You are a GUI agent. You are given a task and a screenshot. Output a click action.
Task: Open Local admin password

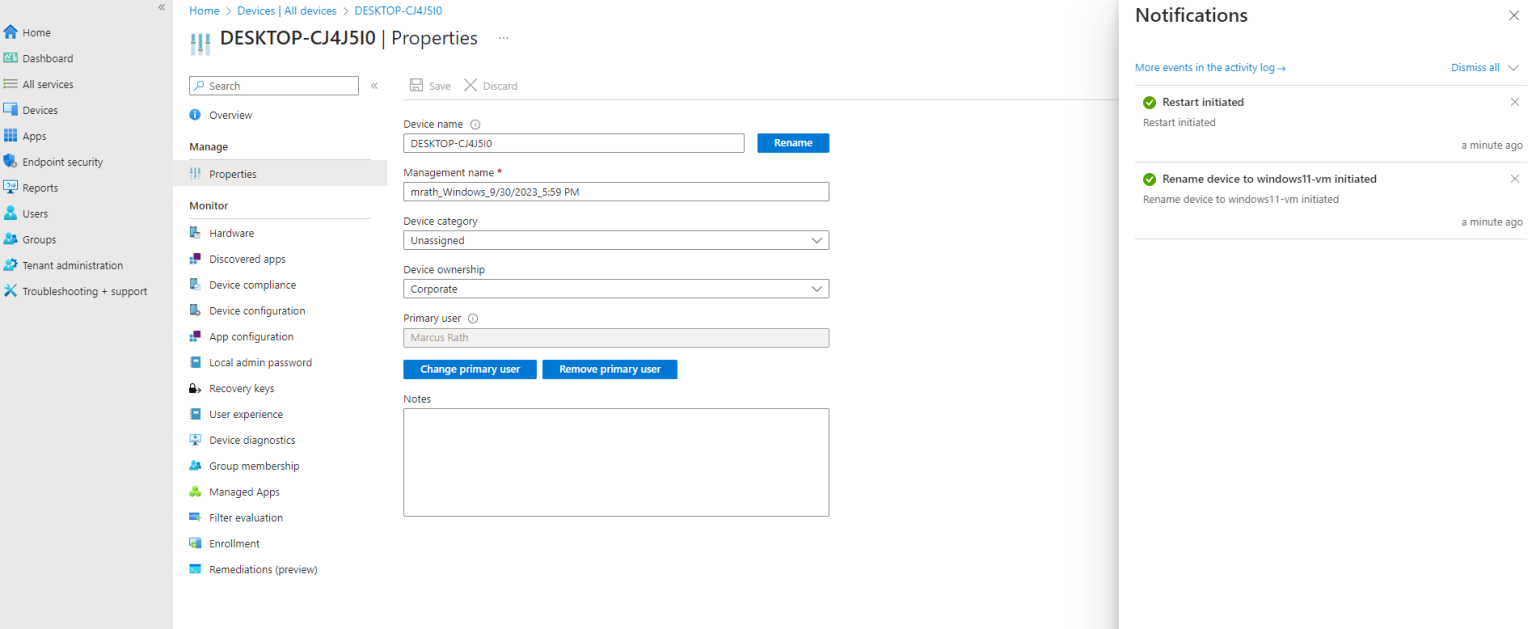[258, 362]
